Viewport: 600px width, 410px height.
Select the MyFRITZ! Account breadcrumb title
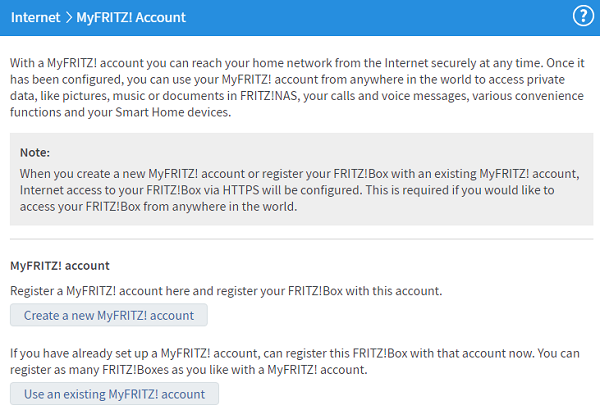(131, 17)
